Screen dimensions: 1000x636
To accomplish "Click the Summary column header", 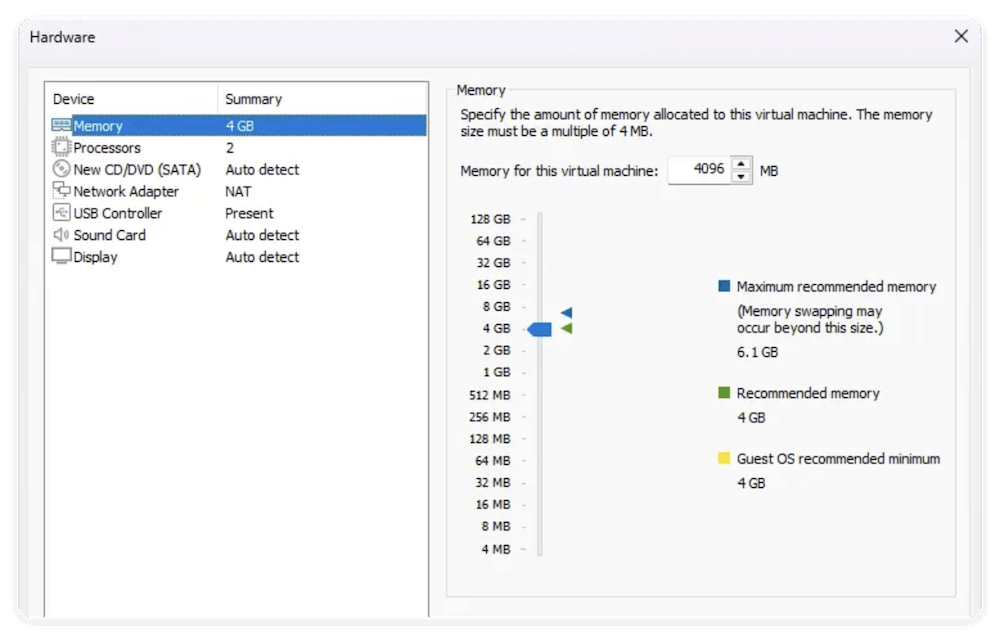I will point(253,99).
